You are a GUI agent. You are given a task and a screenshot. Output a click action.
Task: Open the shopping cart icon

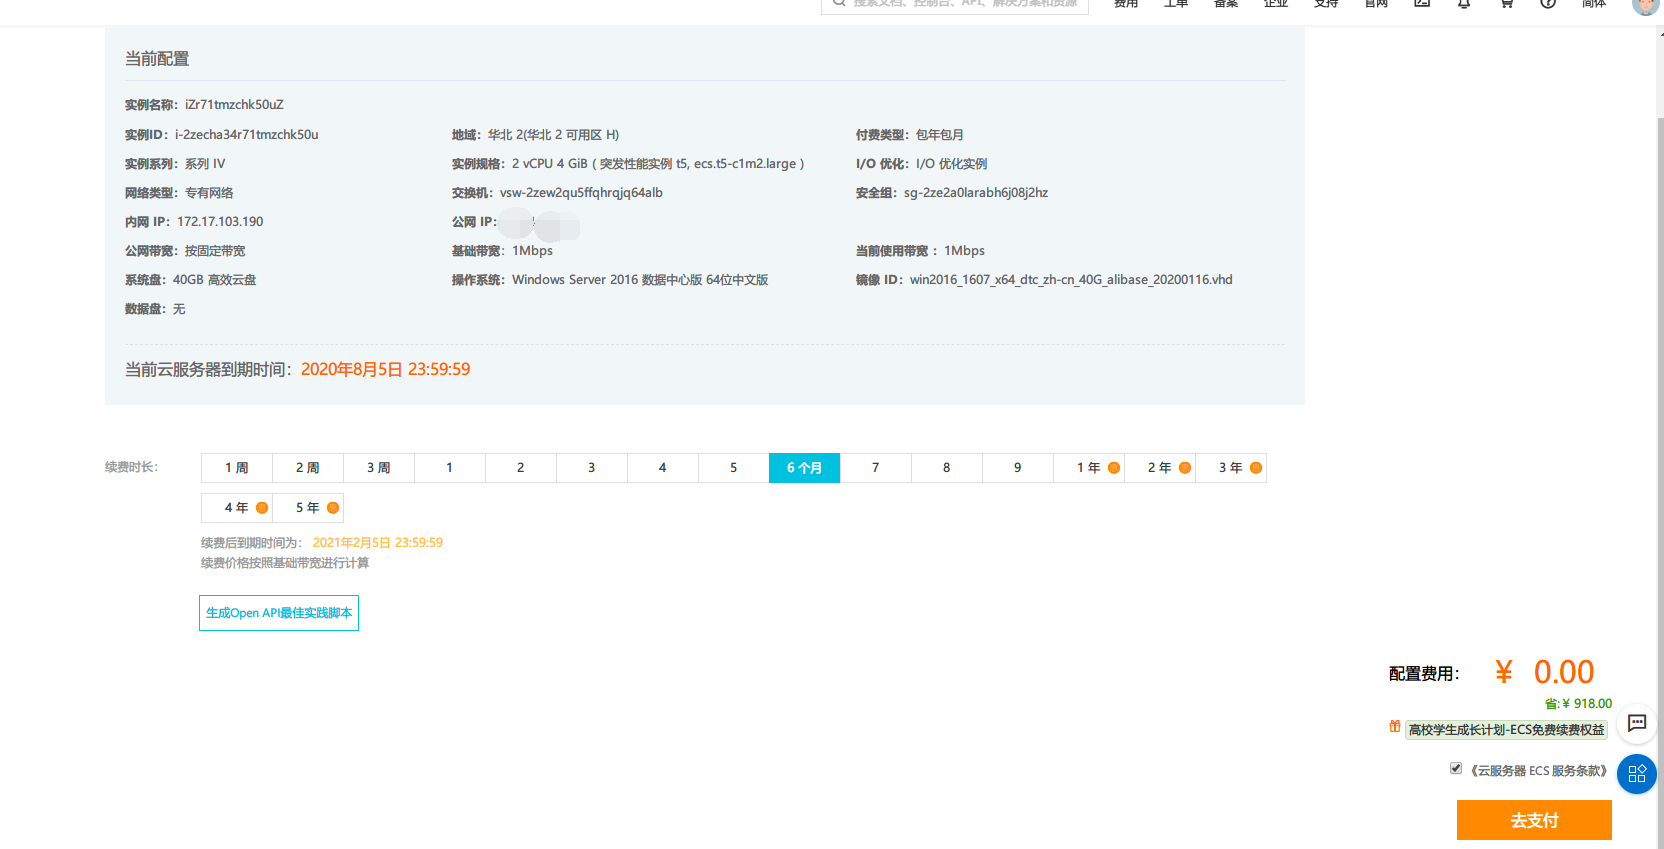(1506, 4)
